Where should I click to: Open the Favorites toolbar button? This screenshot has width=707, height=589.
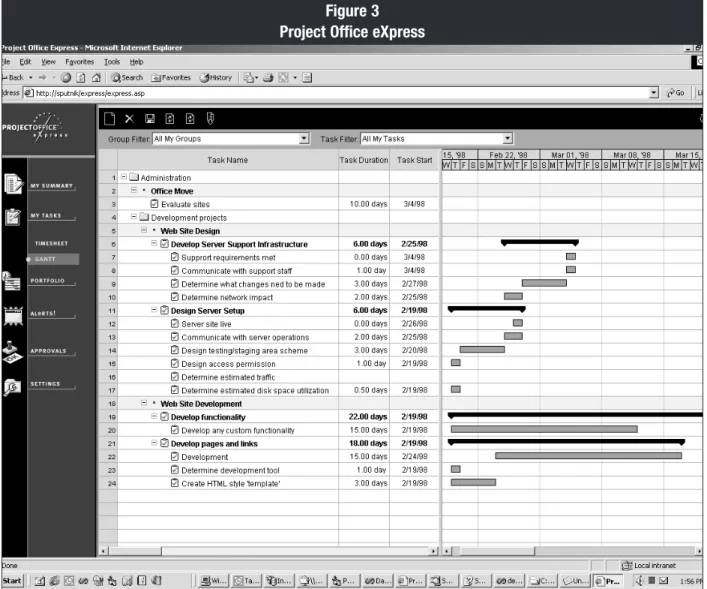click(x=171, y=78)
